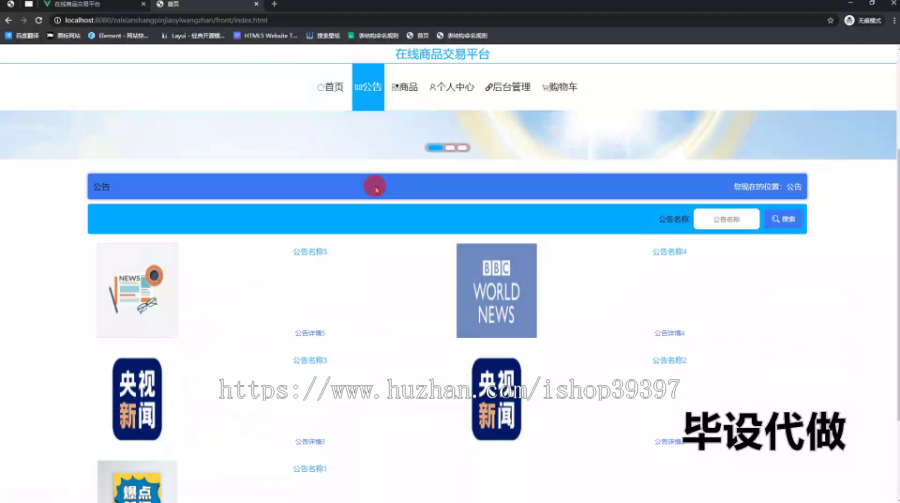
Task: Close the 首页 browser tab
Action: (256, 4)
